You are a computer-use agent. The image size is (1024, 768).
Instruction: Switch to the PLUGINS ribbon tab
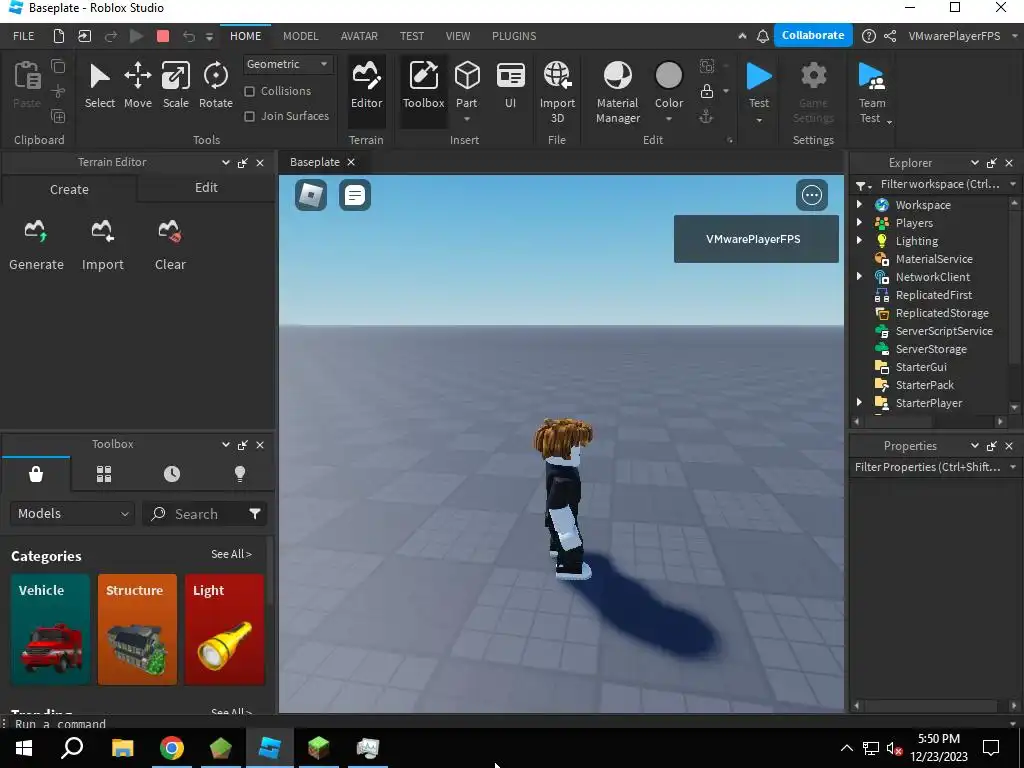click(514, 36)
